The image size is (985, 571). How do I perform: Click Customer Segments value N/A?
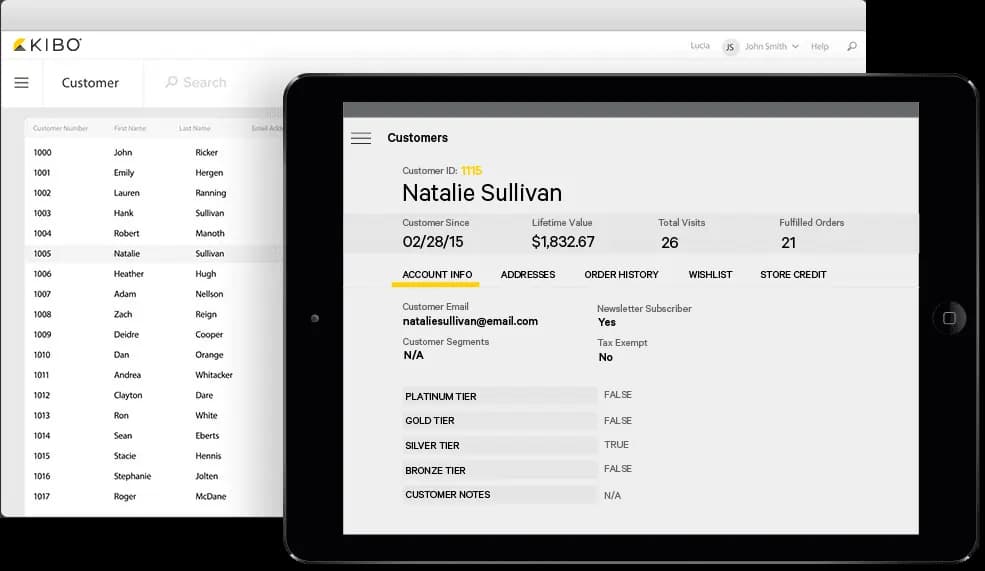[x=413, y=355]
